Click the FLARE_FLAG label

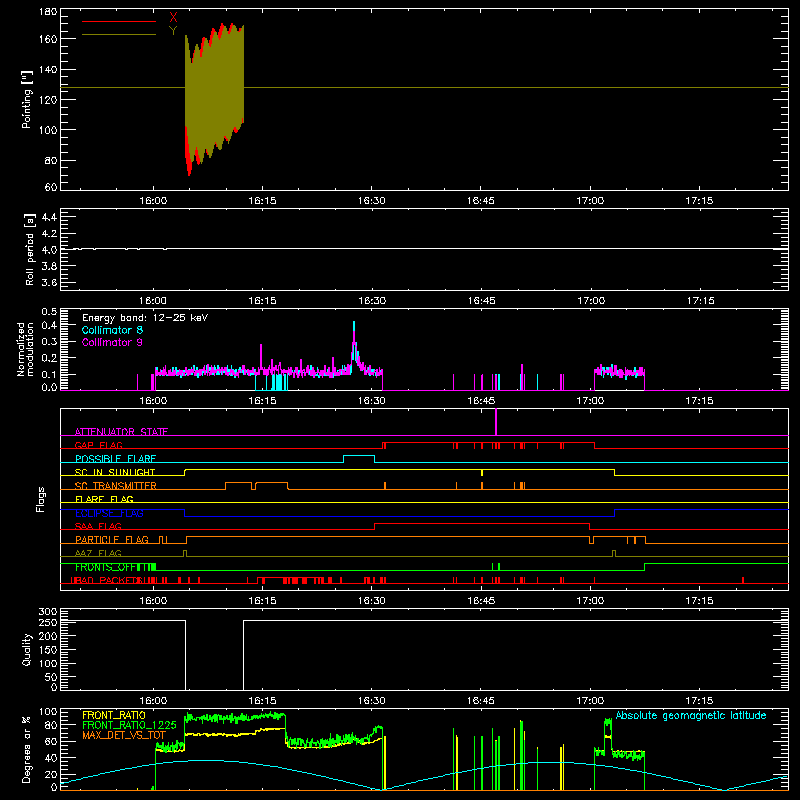104,499
